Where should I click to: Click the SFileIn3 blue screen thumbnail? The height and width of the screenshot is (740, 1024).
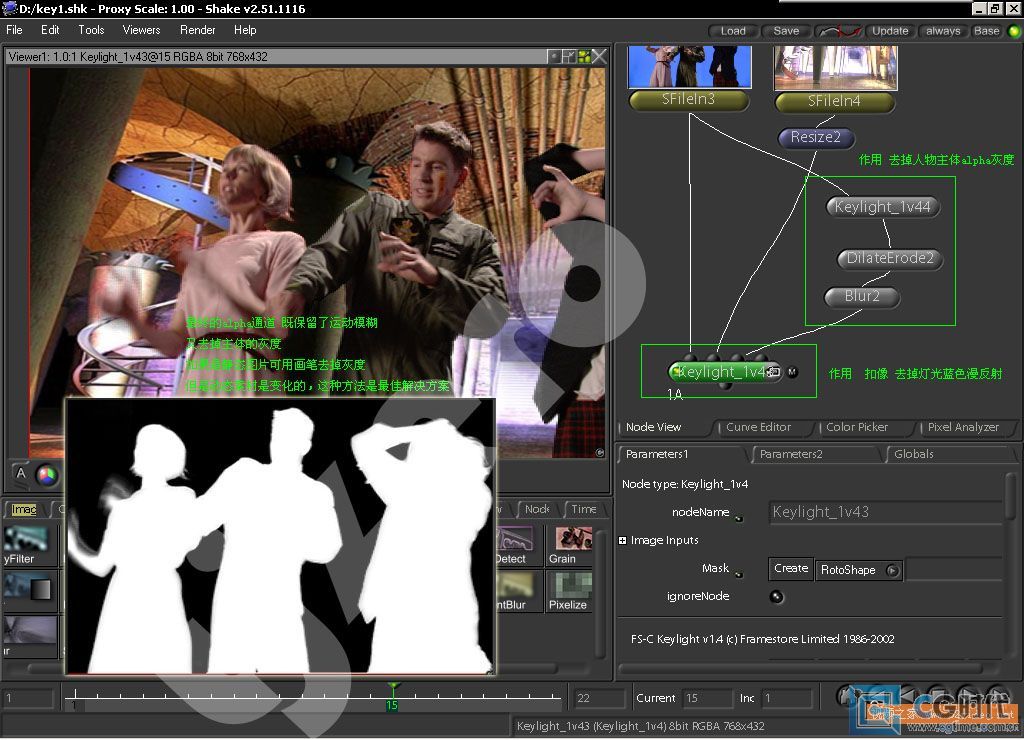(x=689, y=67)
